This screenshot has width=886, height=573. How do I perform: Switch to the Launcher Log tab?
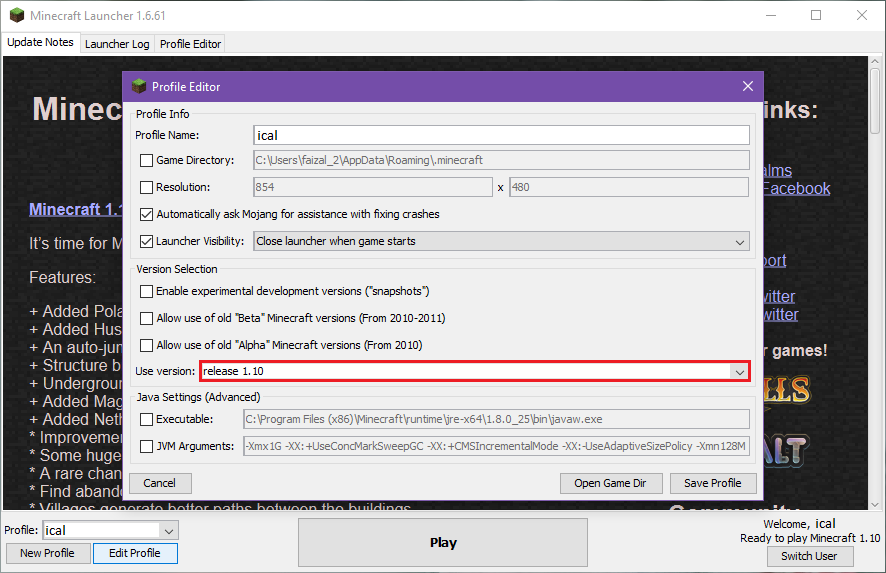(117, 44)
